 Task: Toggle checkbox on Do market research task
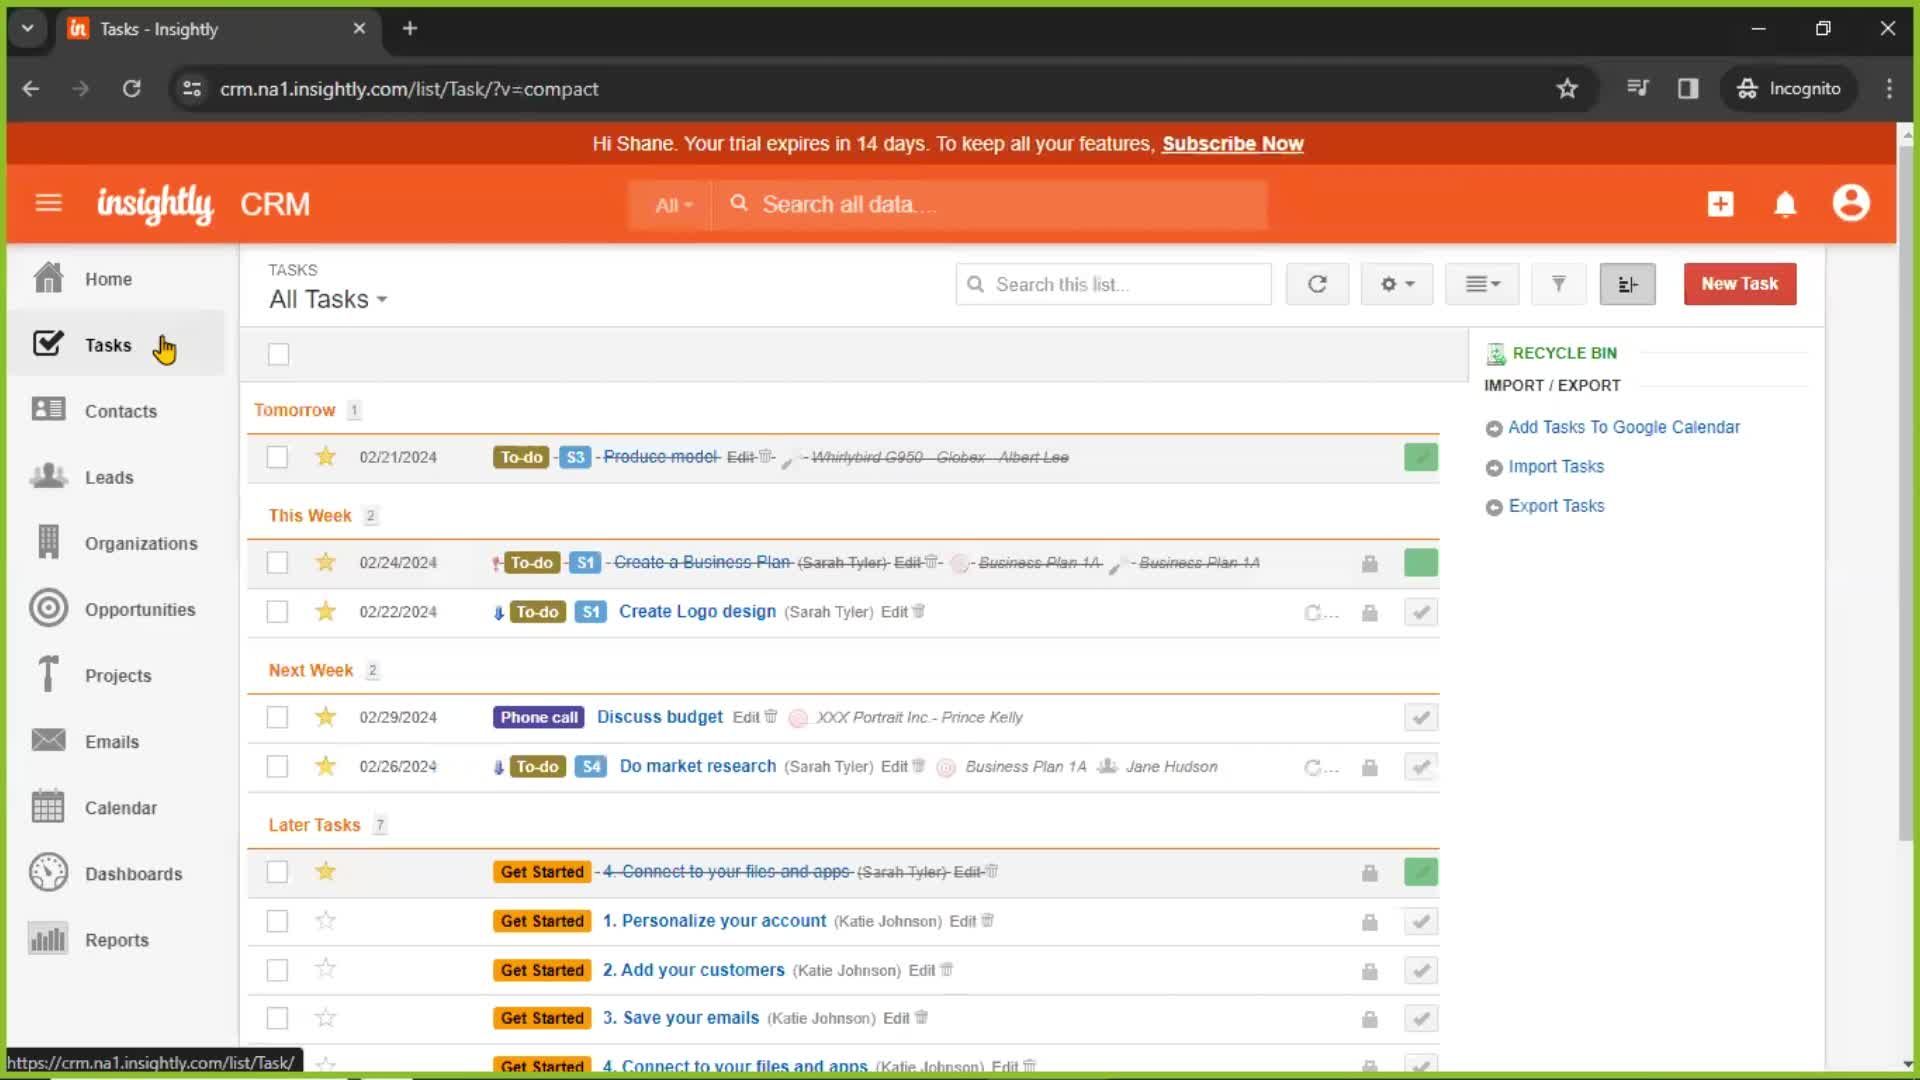click(x=278, y=766)
